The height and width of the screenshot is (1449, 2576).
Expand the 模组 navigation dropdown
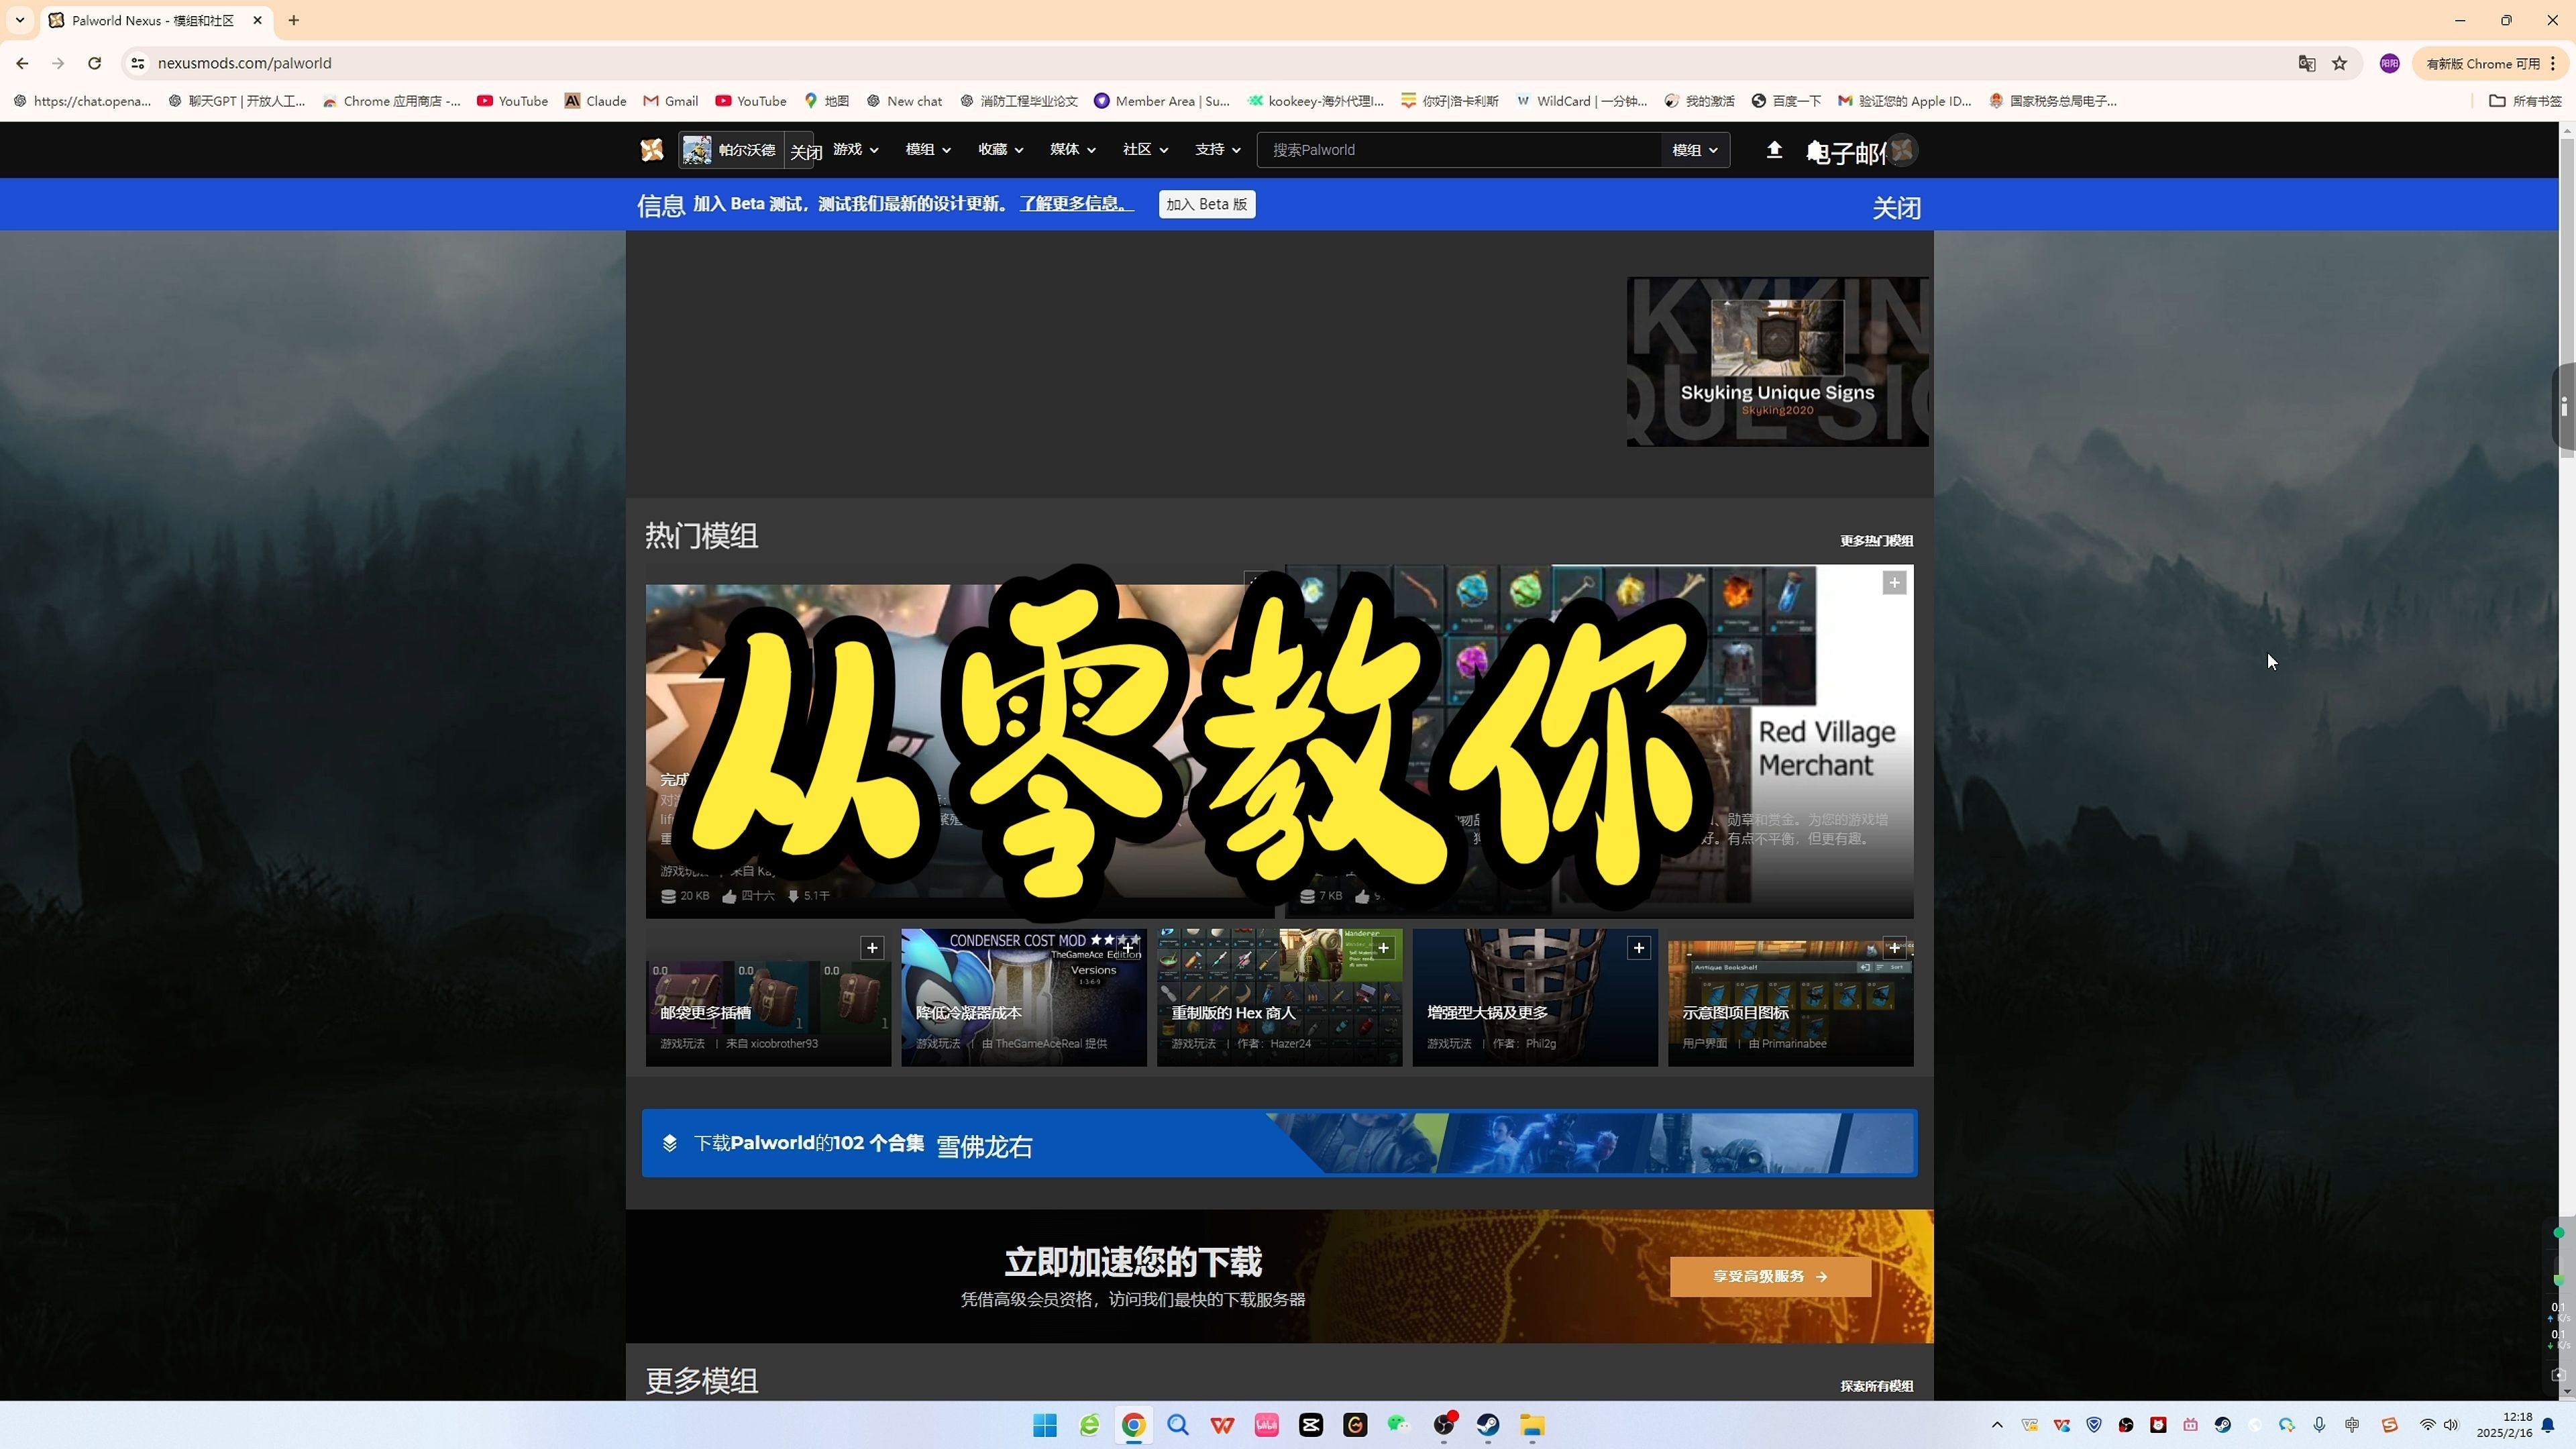928,150
